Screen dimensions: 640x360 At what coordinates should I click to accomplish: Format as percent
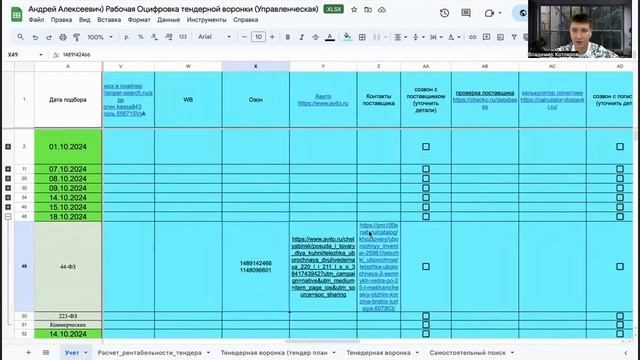pos(140,37)
